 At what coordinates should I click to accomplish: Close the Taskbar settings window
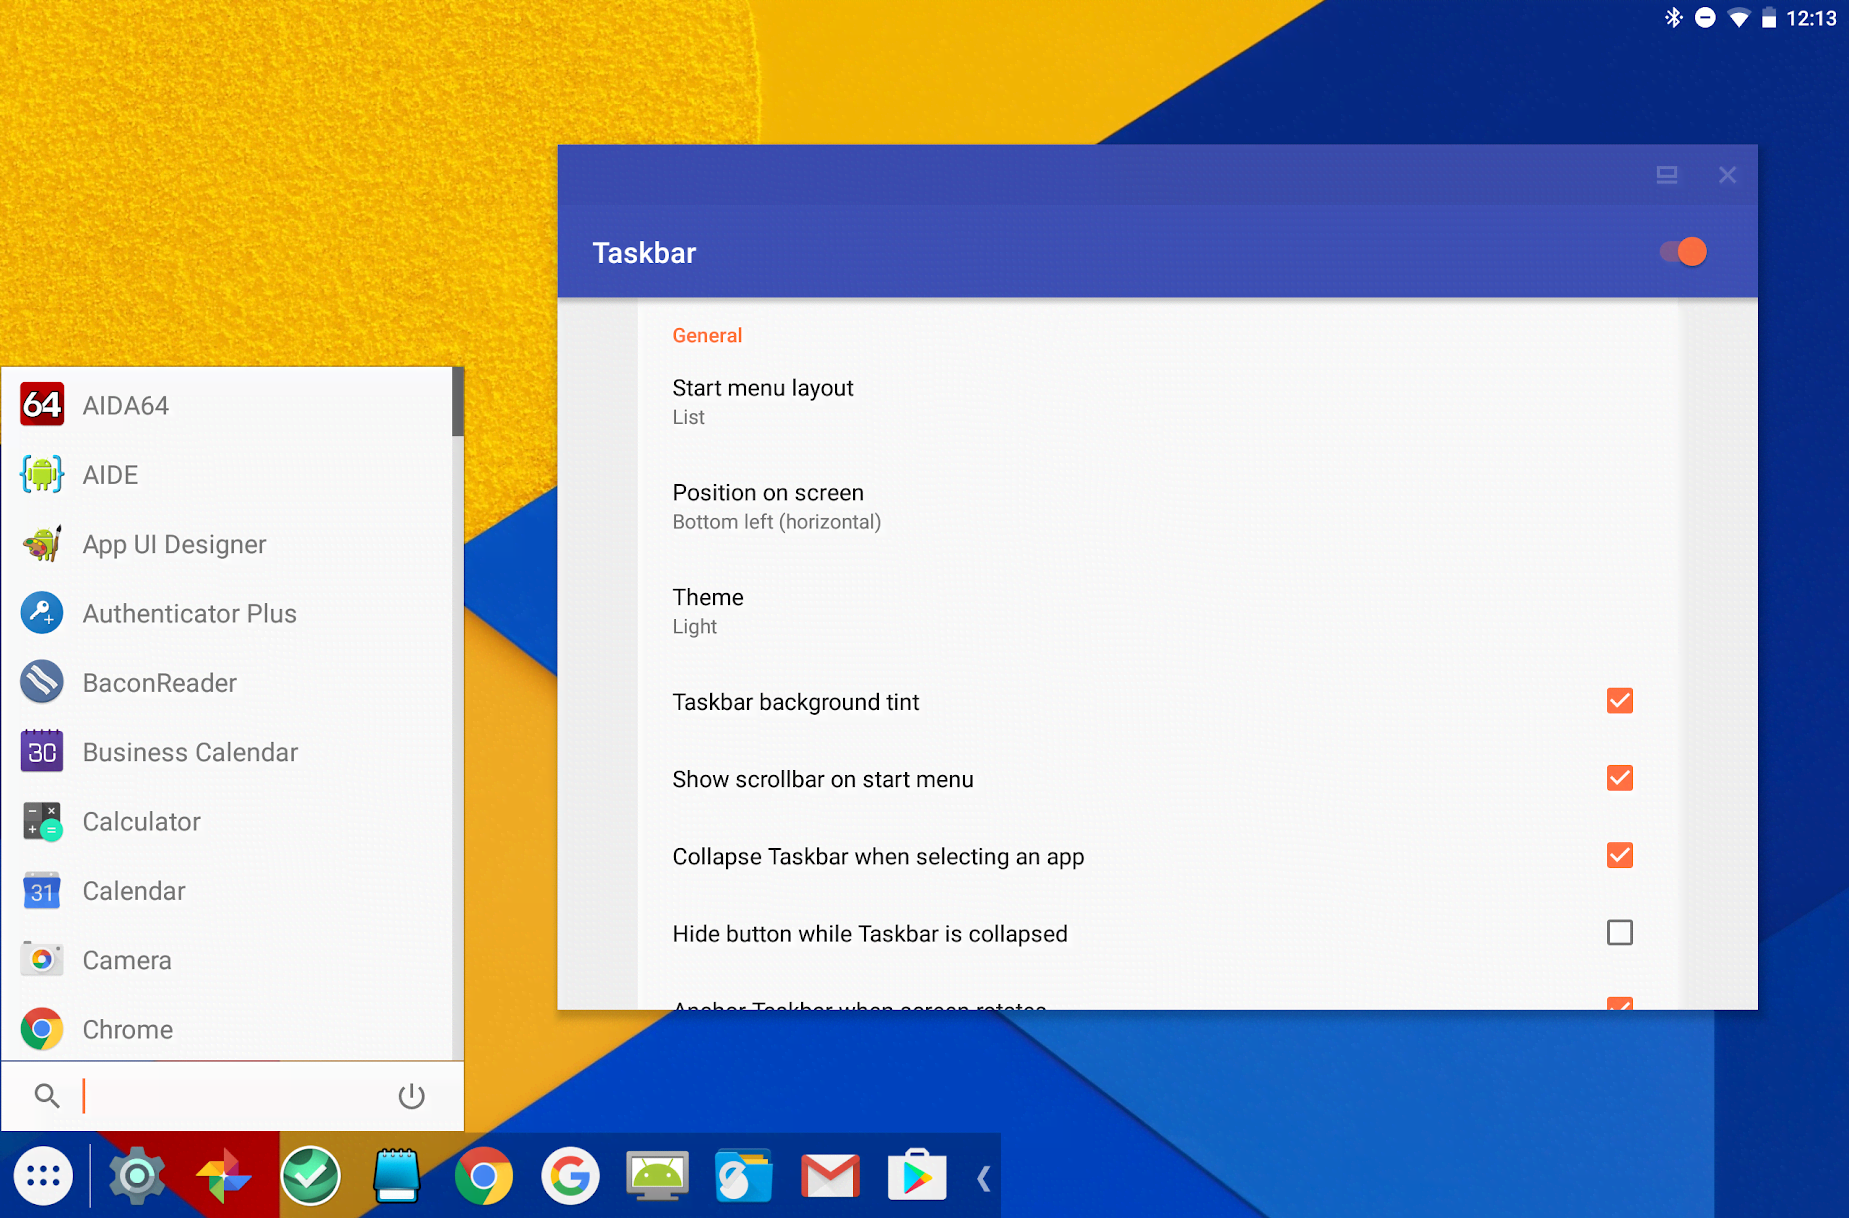[x=1727, y=175]
